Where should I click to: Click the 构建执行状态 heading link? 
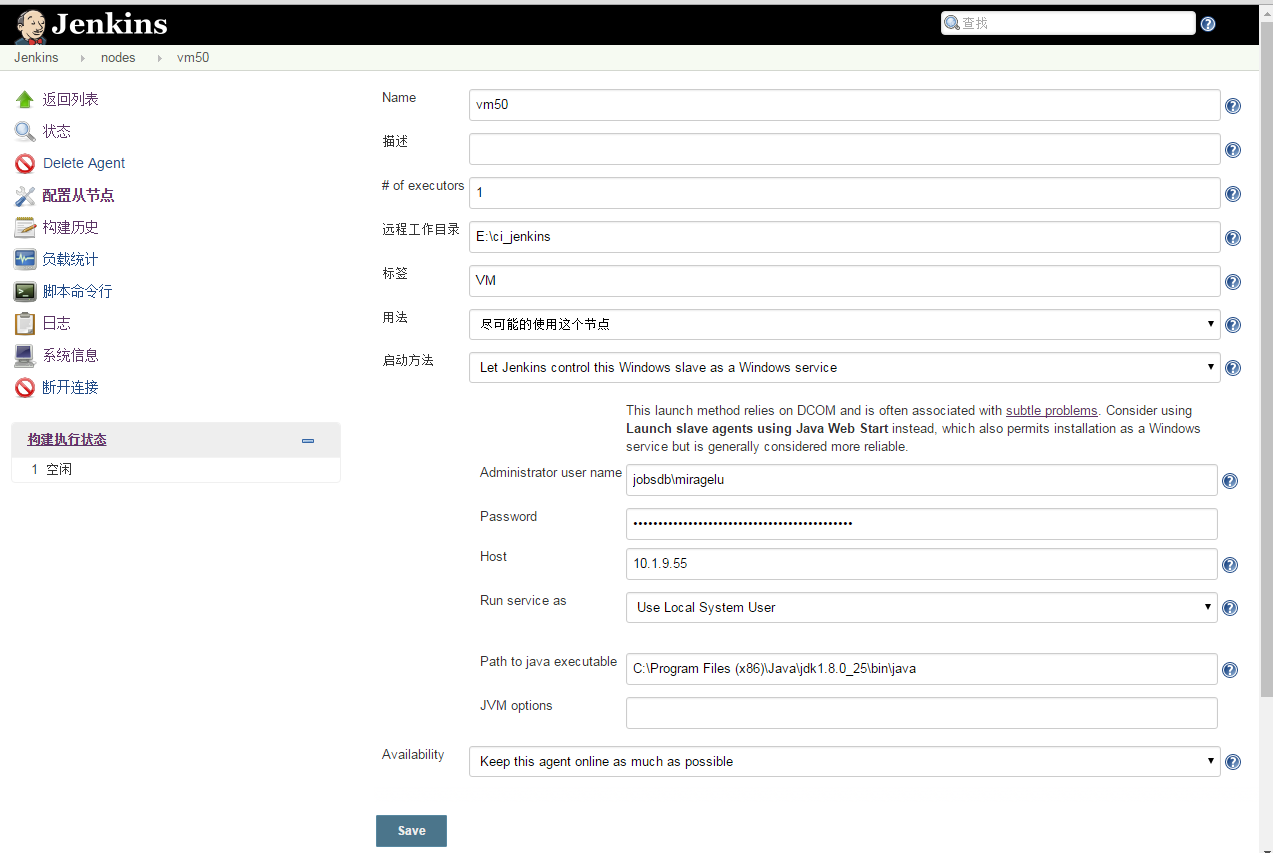tap(67, 440)
